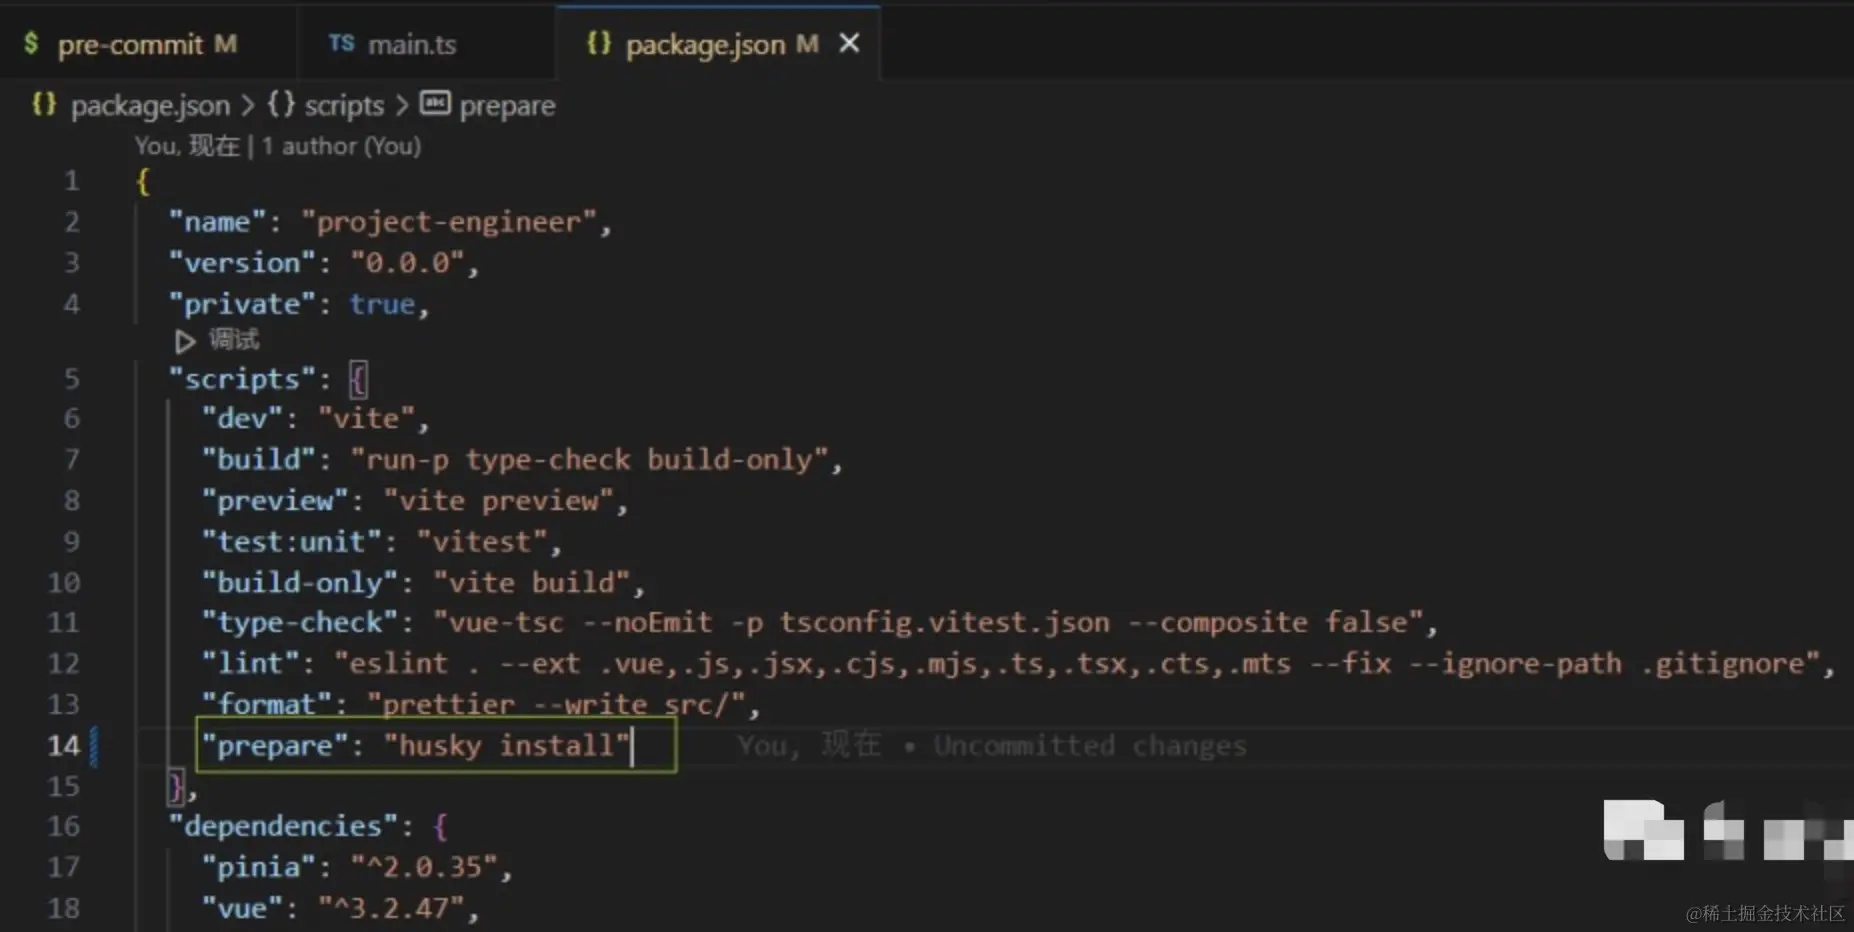The image size is (1854, 932).
Task: Click the debug play triangle icon
Action: 185,341
